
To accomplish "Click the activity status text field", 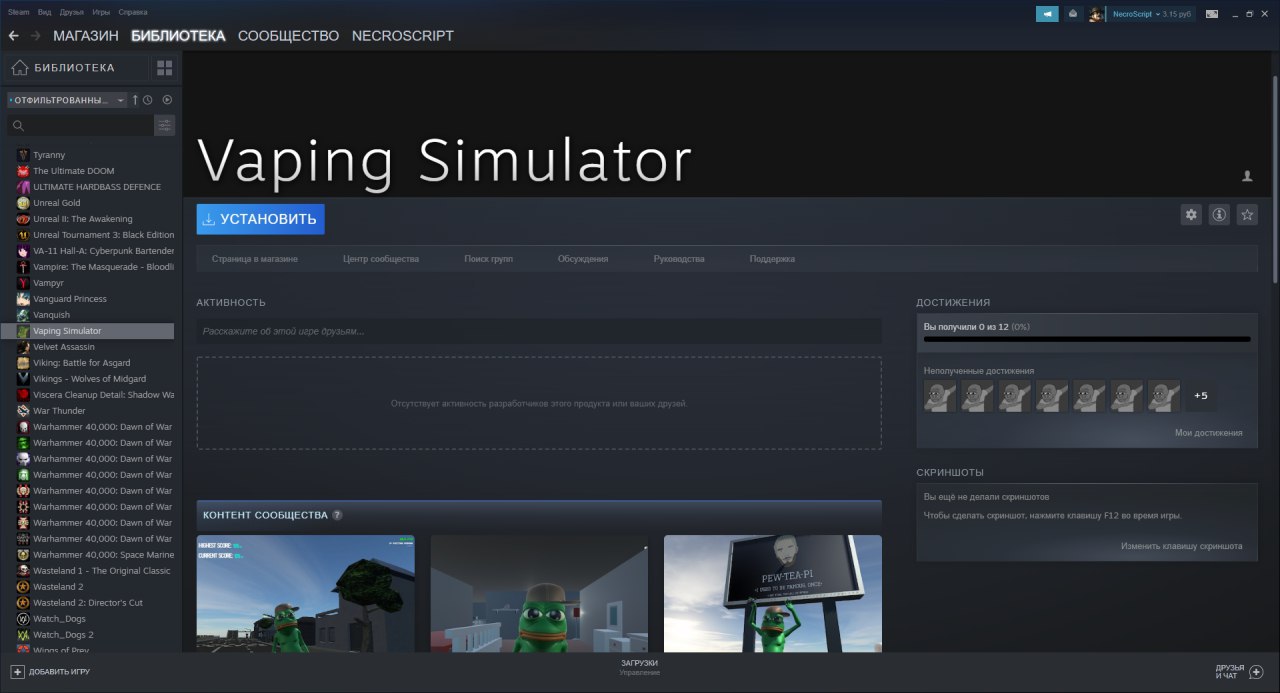I will (x=539, y=331).
